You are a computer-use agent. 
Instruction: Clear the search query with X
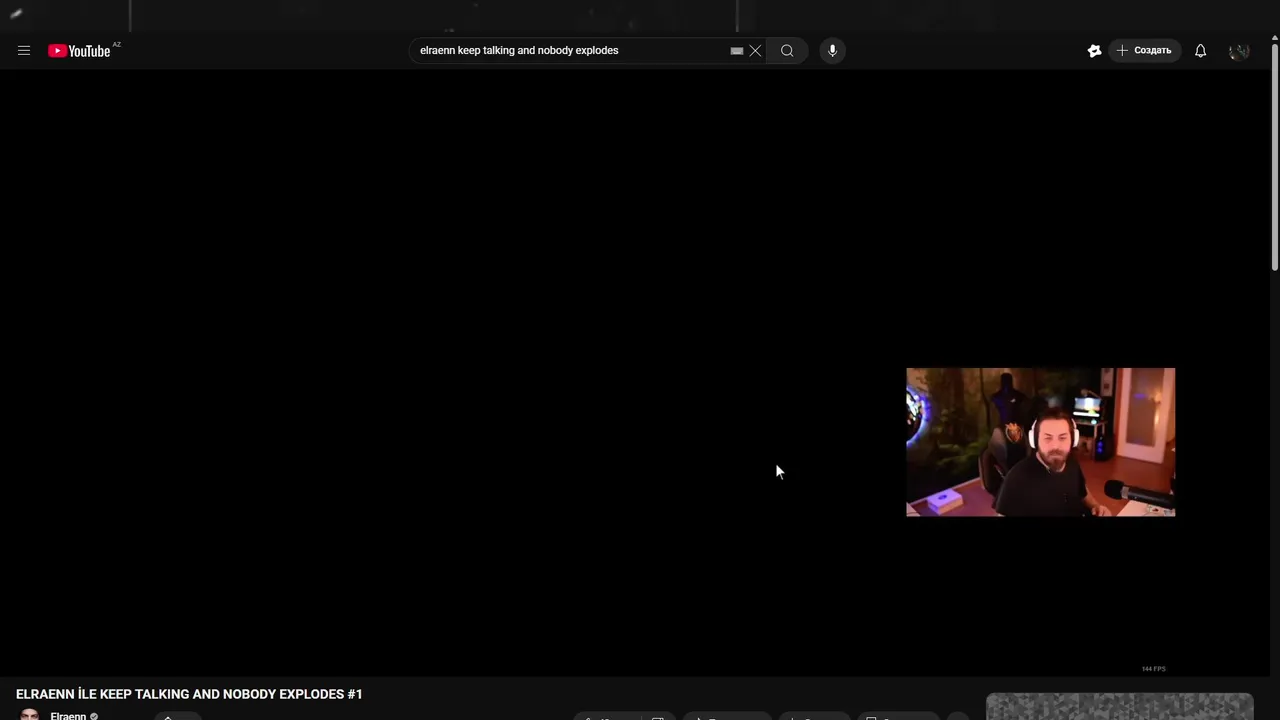(755, 51)
